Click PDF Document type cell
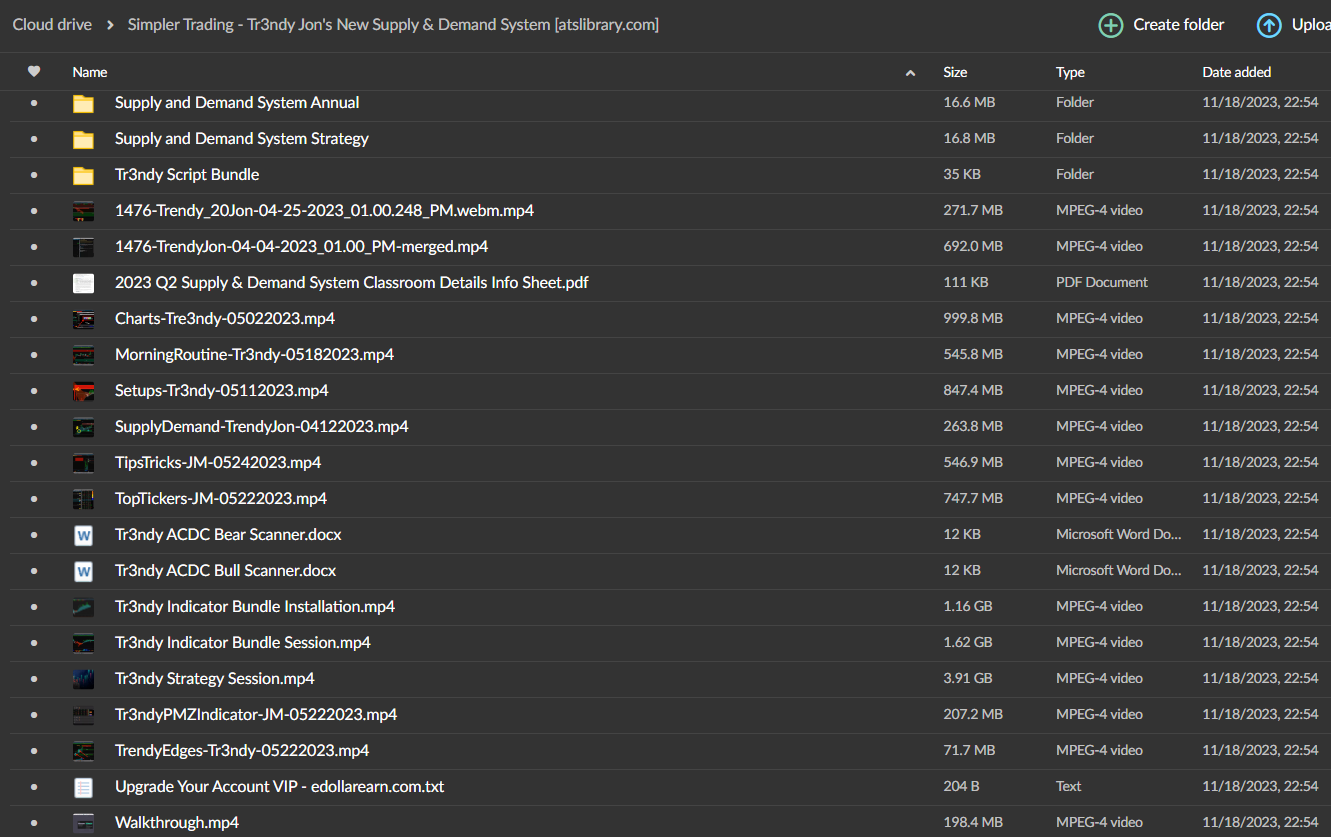Viewport: 1331px width, 837px height. tap(1102, 283)
